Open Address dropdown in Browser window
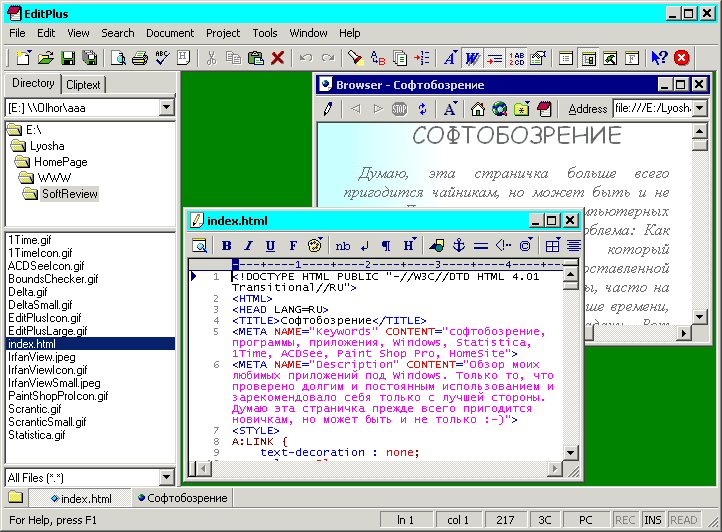The height and width of the screenshot is (532, 722). (x=700, y=108)
